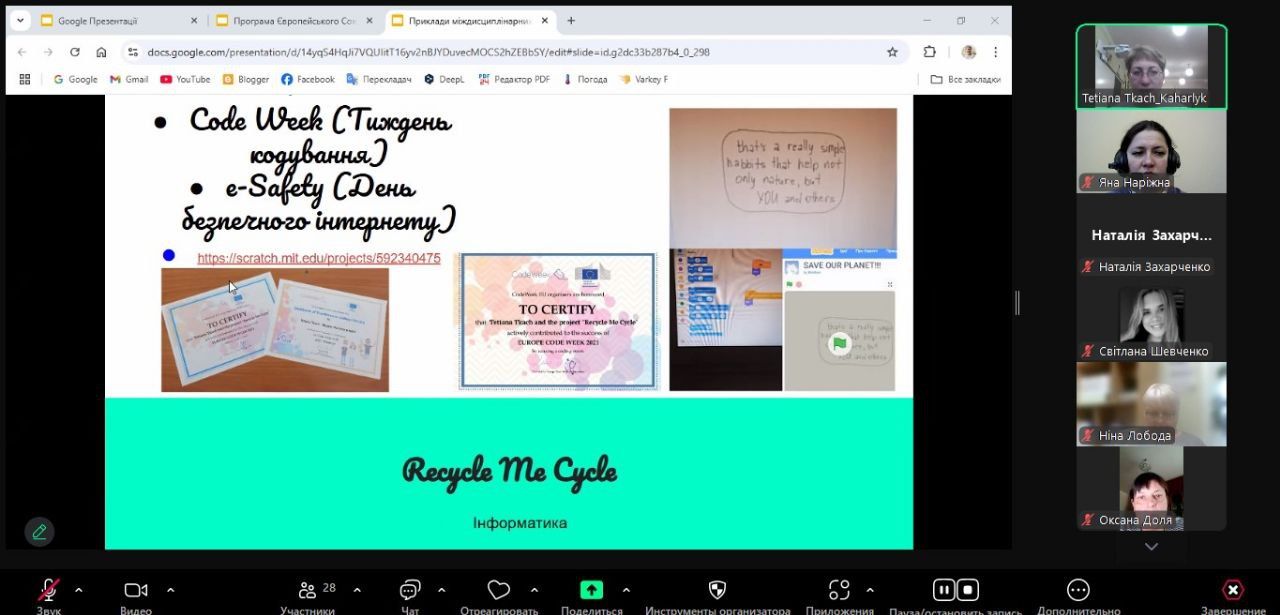Open the Участники participants panel

307,590
